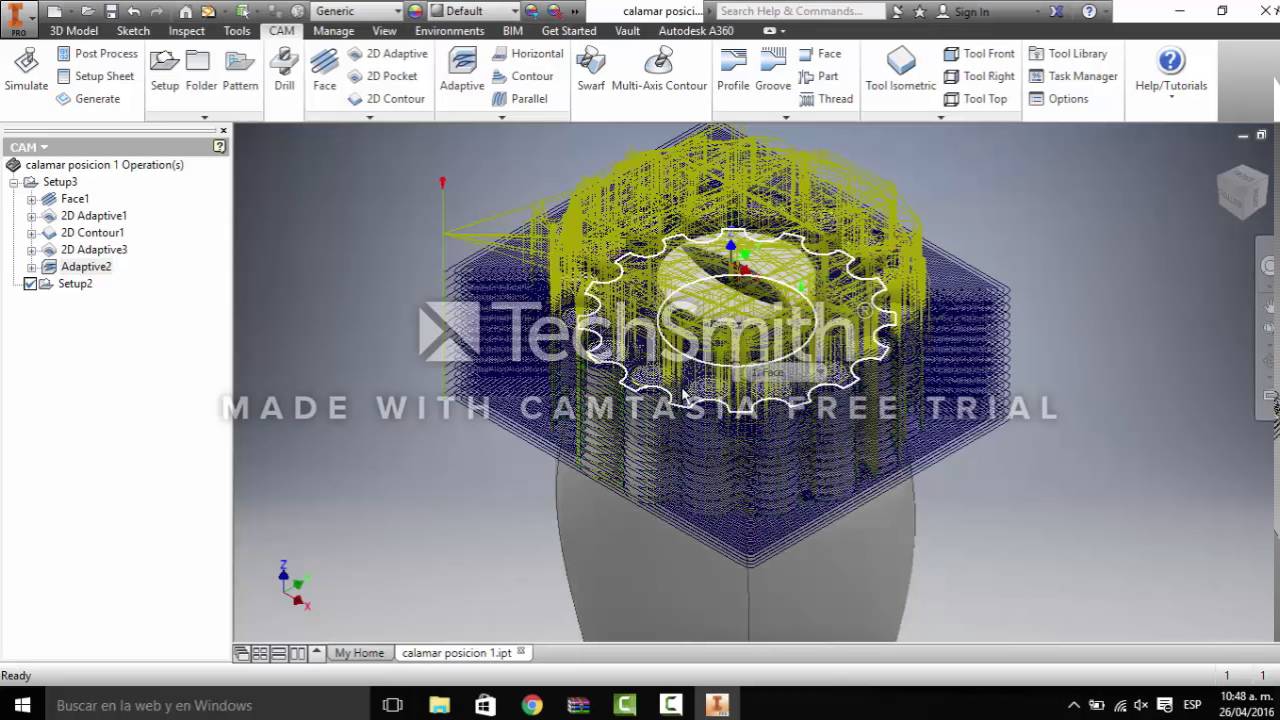This screenshot has height=720, width=1280.
Task: Expand the 2D Adaptive1 node
Action: click(x=31, y=217)
